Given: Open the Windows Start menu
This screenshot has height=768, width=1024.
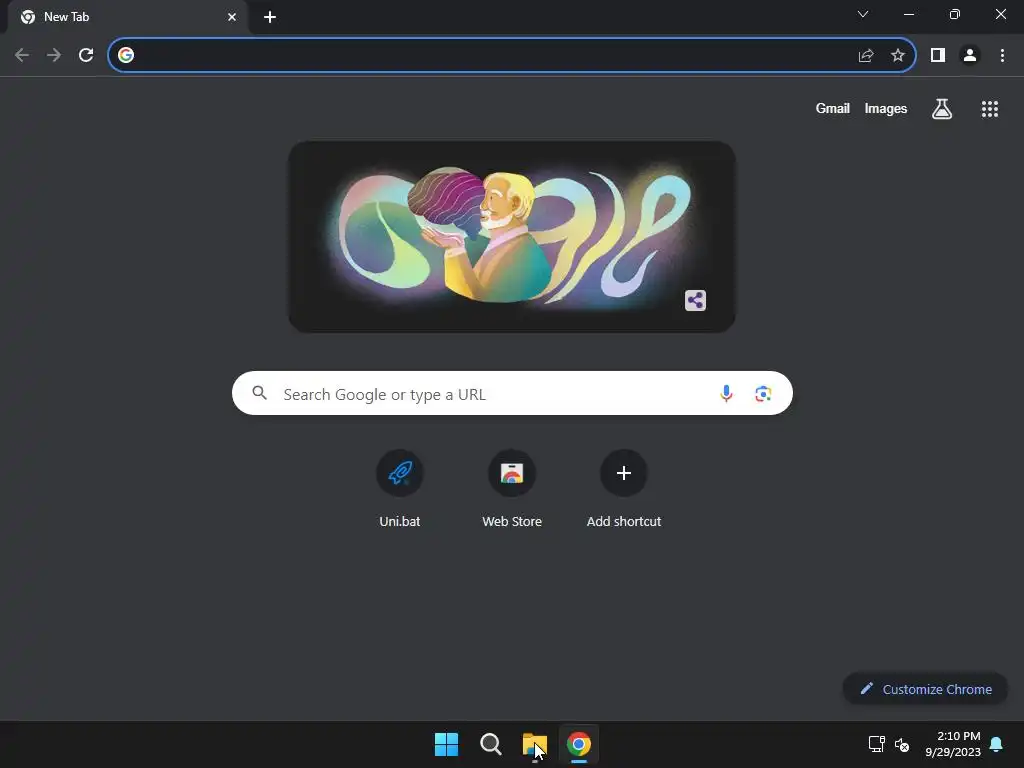Looking at the screenshot, I should click(447, 744).
